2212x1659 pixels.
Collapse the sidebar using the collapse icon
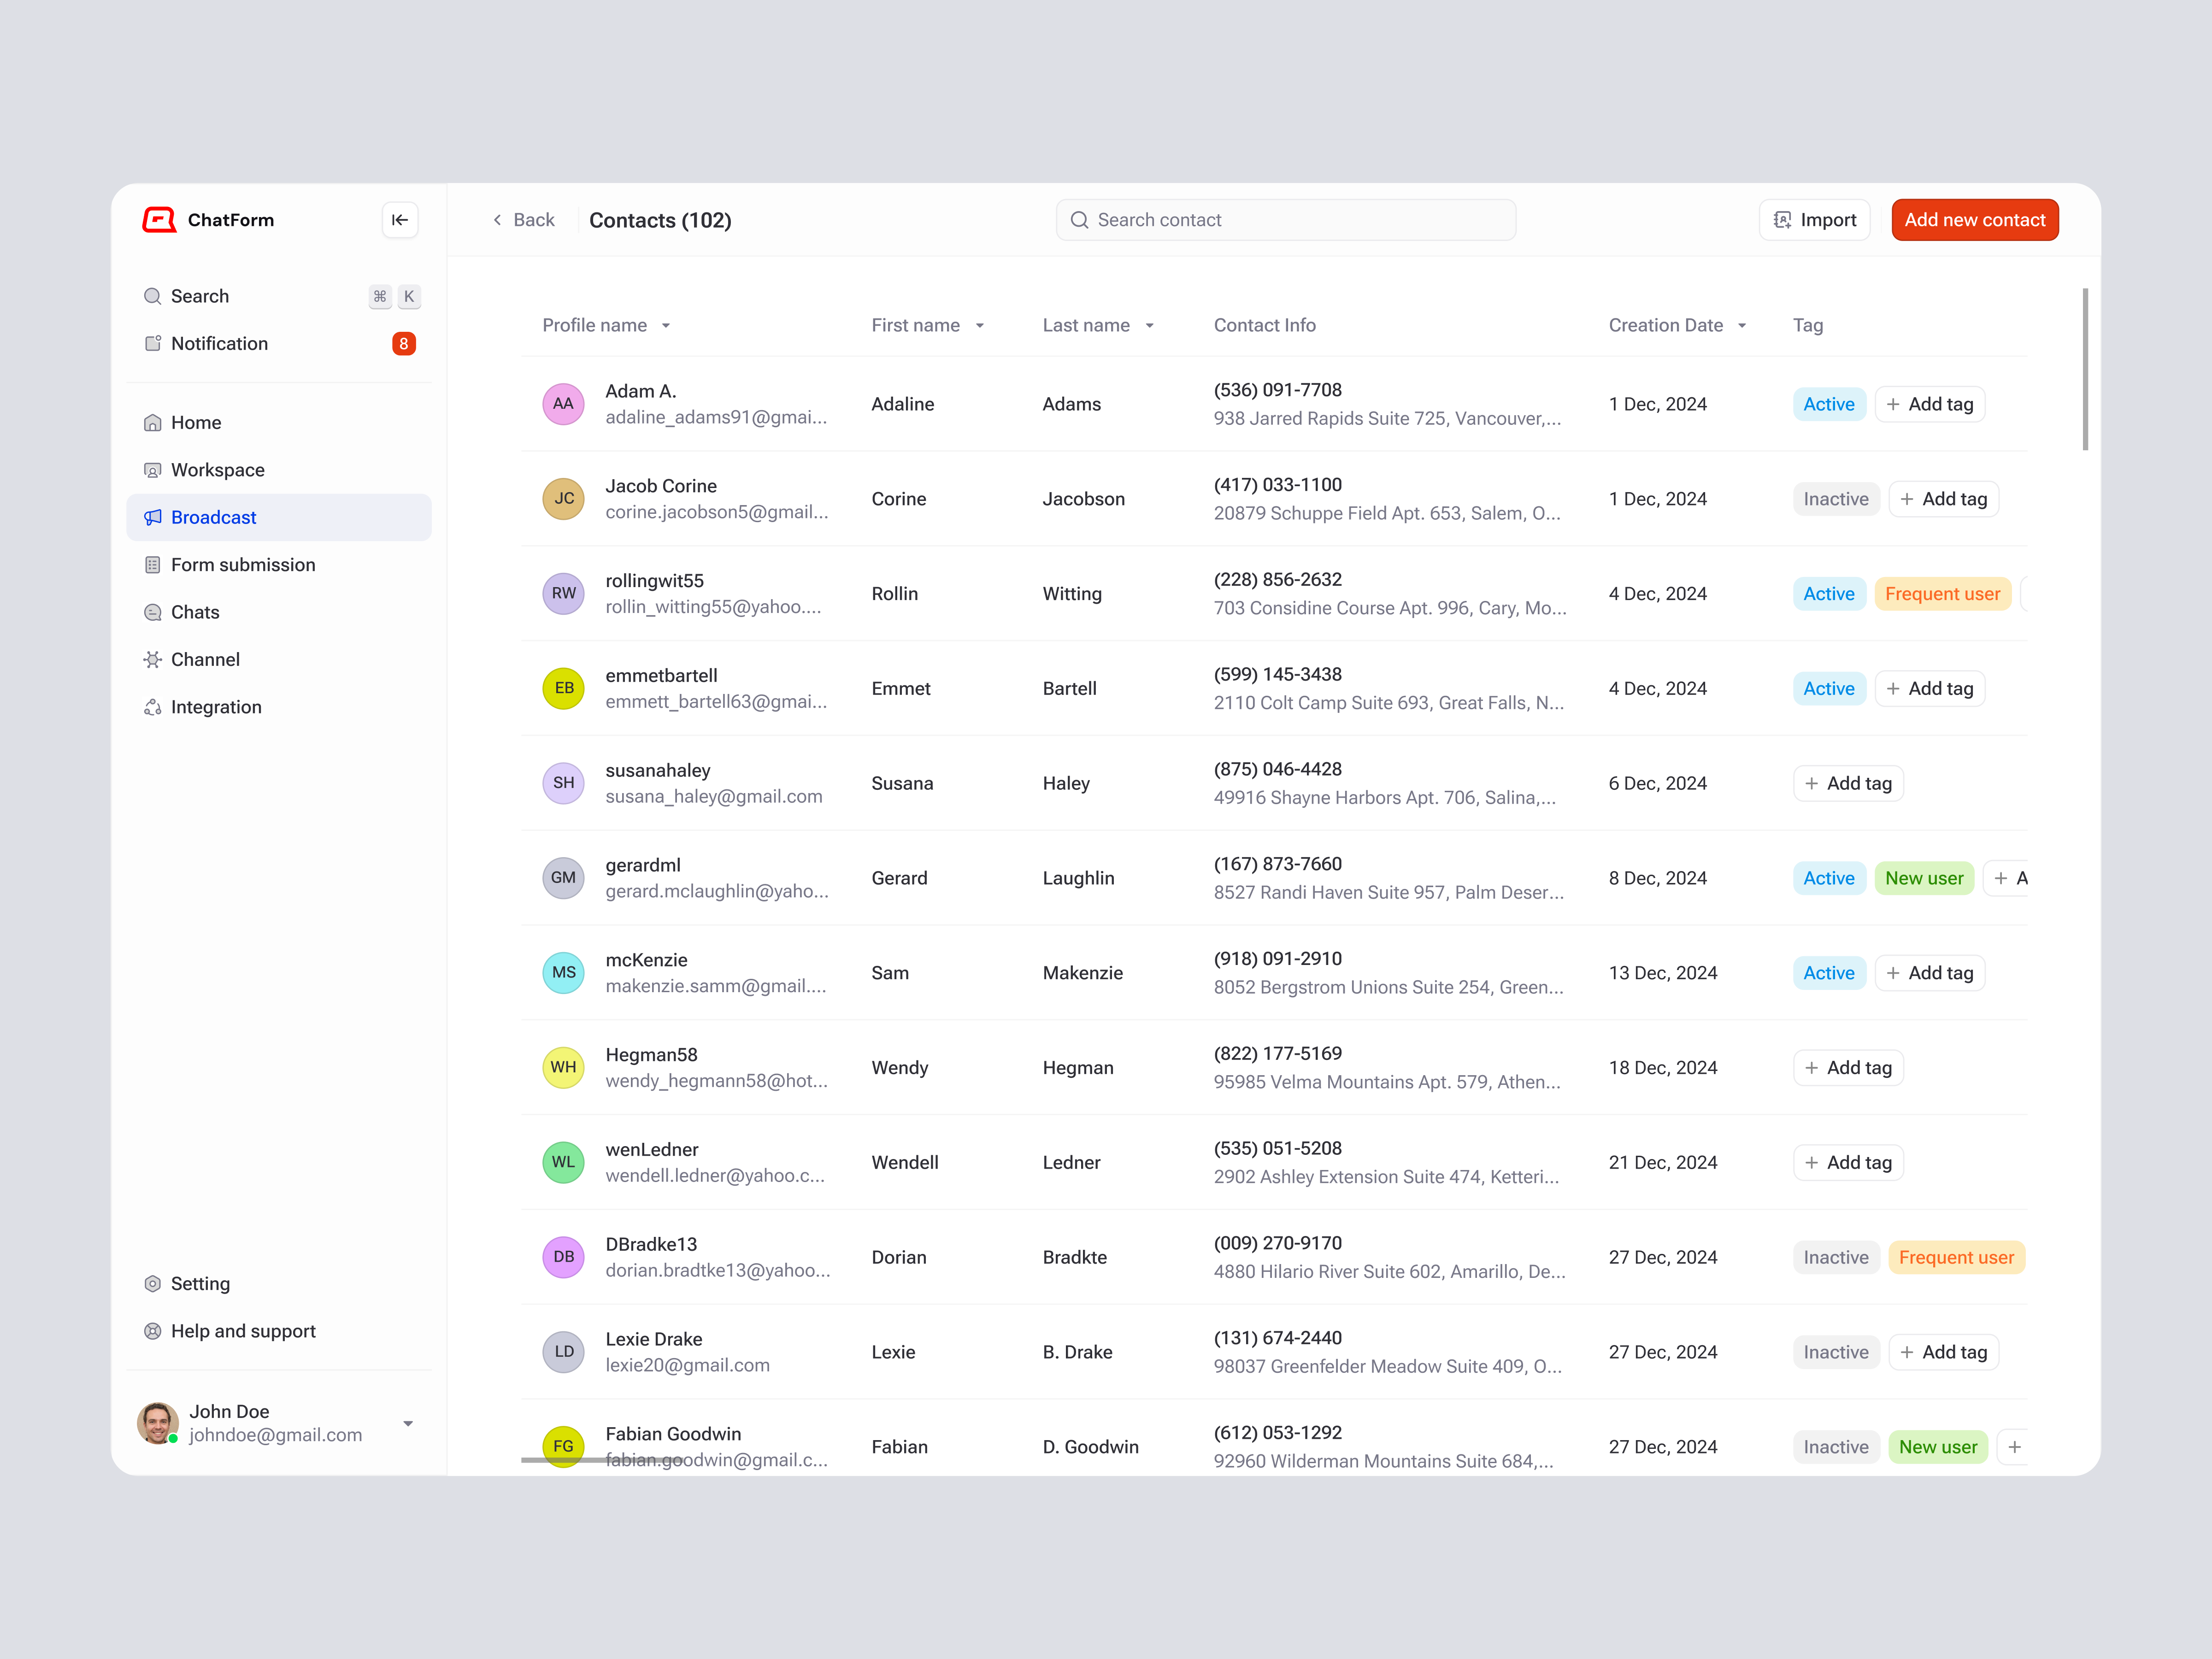[x=400, y=219]
